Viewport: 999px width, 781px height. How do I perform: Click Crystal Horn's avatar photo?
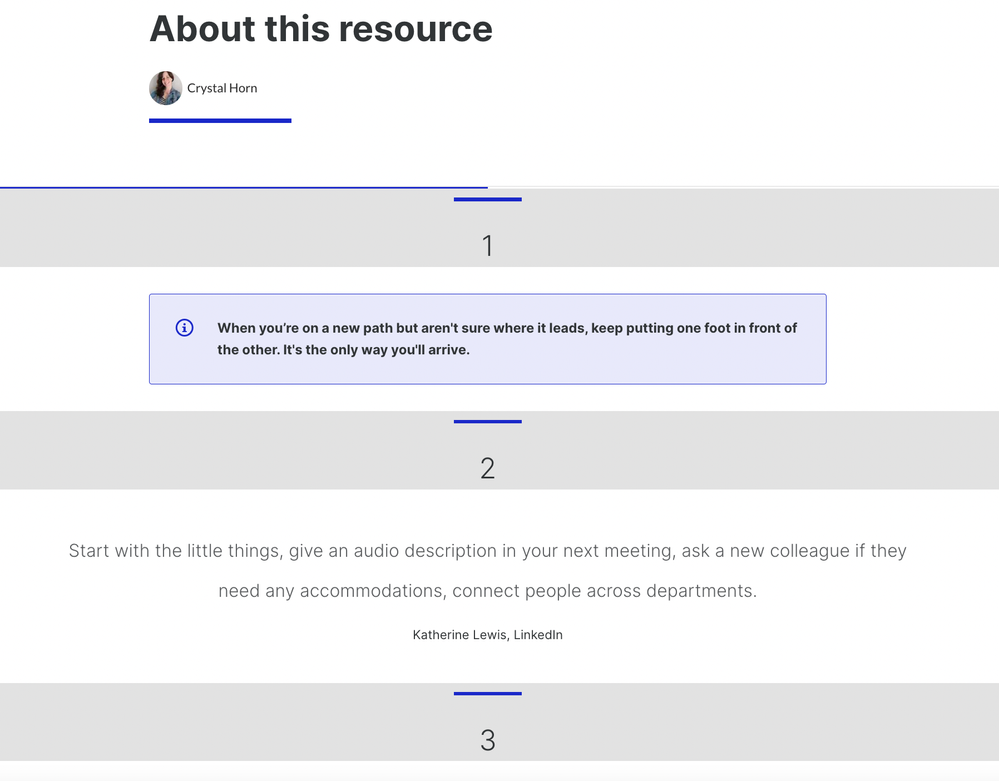165,88
